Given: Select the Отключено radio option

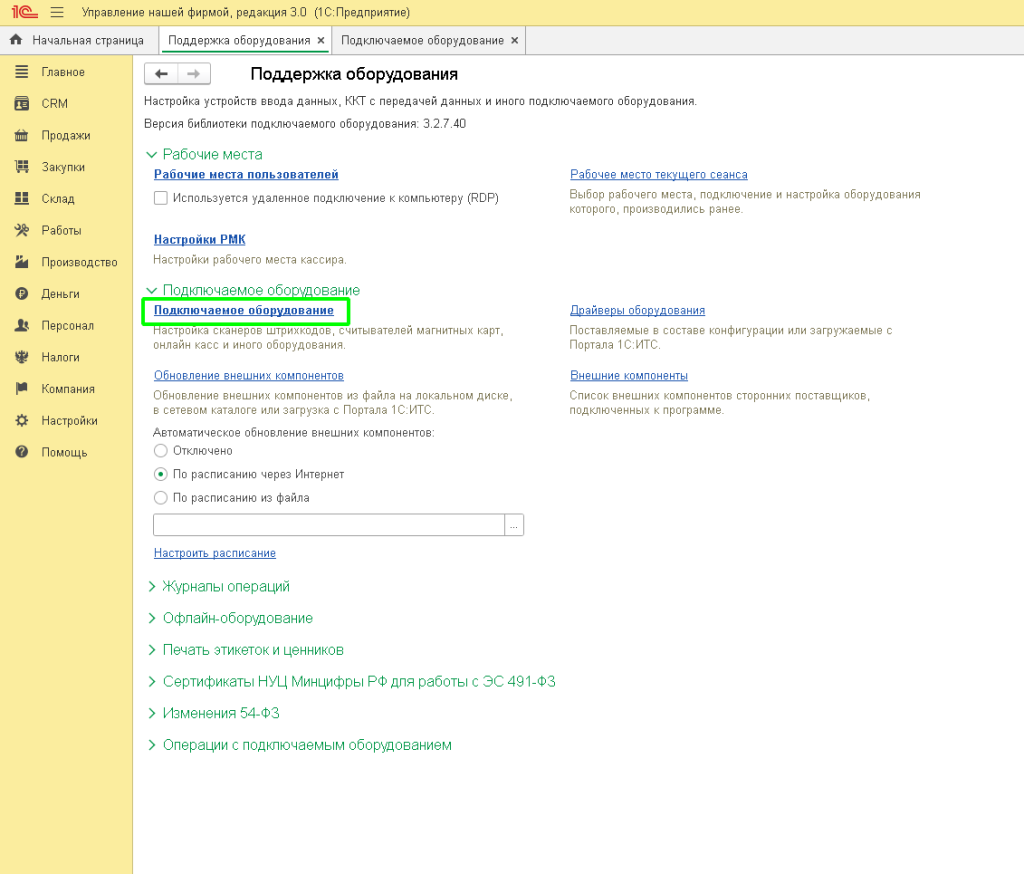Looking at the screenshot, I should tap(161, 451).
